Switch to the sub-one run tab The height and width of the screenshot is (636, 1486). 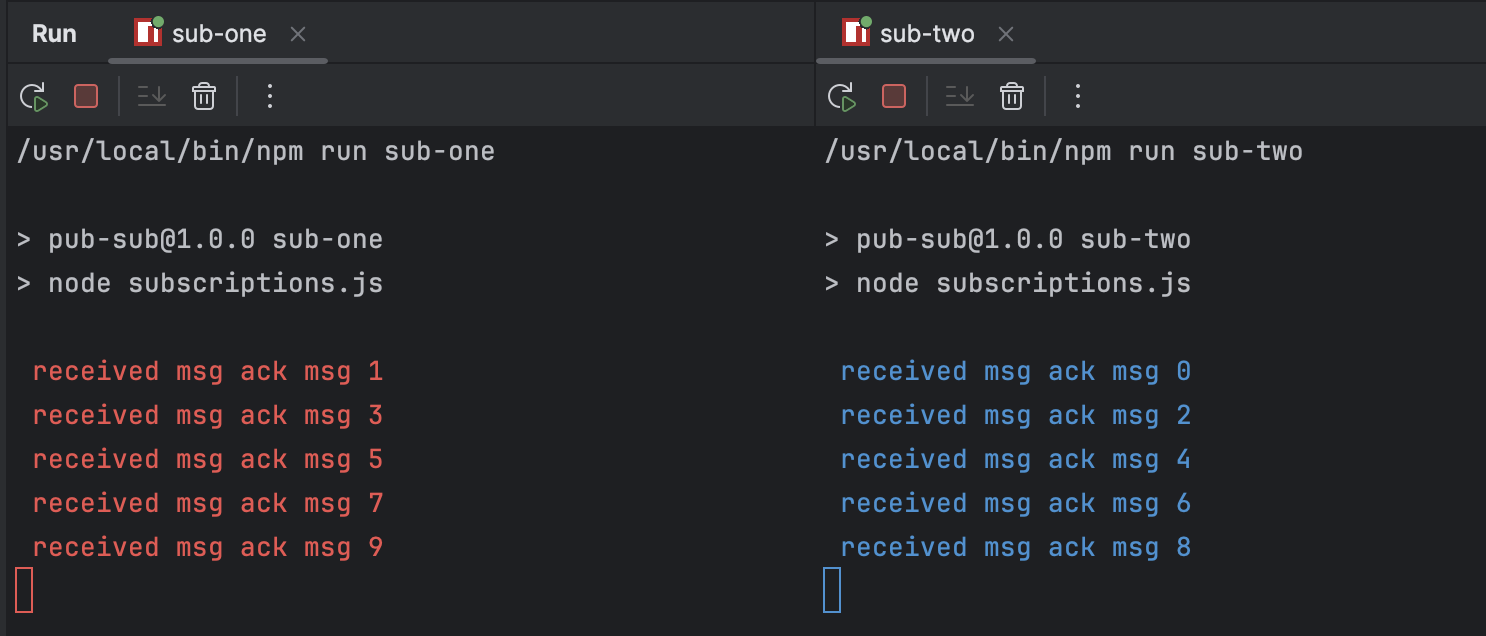click(x=218, y=34)
